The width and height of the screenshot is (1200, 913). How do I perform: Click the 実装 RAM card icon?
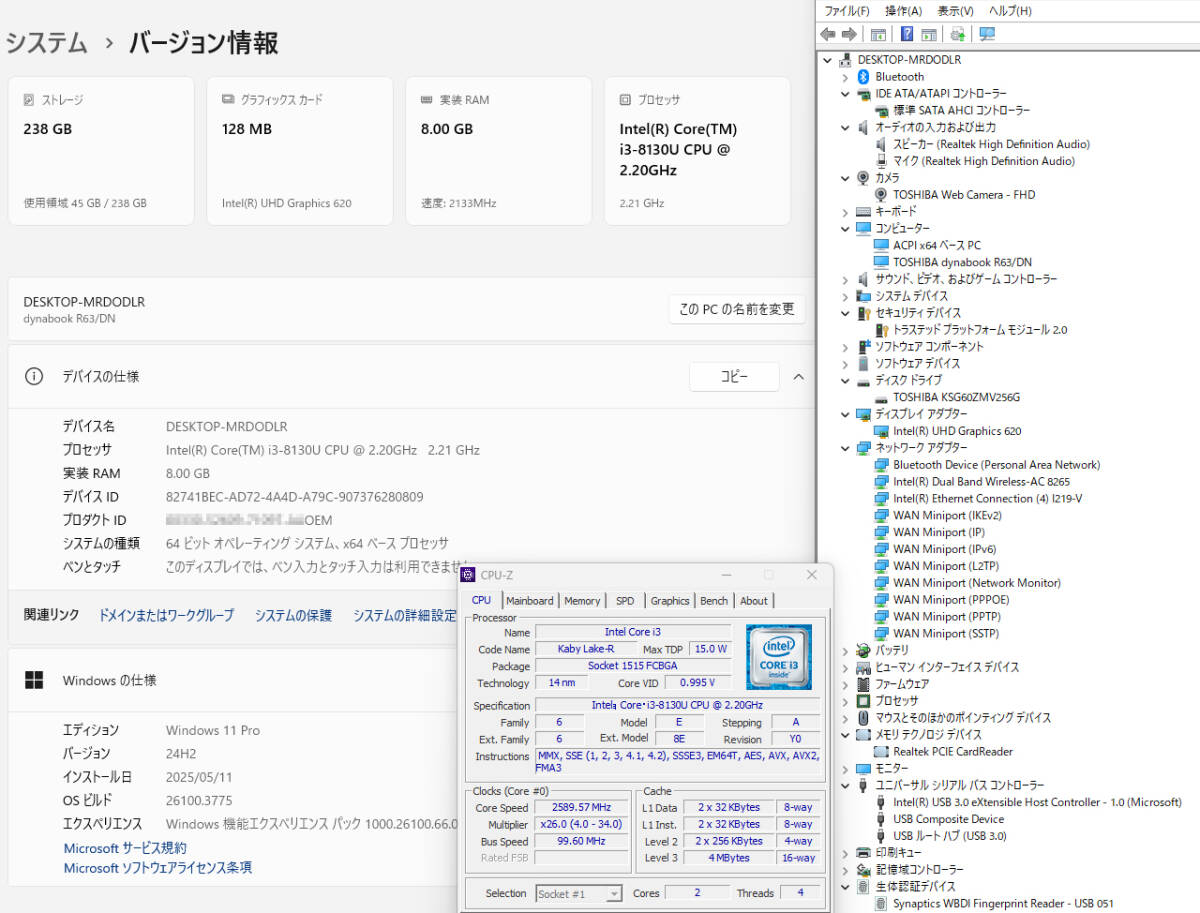click(x=427, y=100)
